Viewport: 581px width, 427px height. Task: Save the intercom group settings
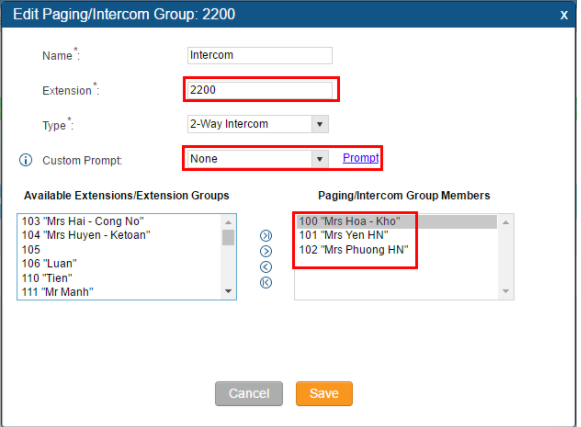pyautogui.click(x=324, y=393)
